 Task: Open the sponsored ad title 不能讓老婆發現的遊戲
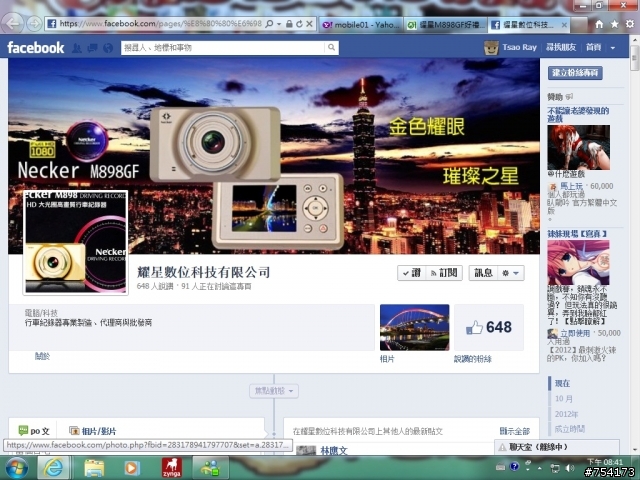tap(578, 115)
